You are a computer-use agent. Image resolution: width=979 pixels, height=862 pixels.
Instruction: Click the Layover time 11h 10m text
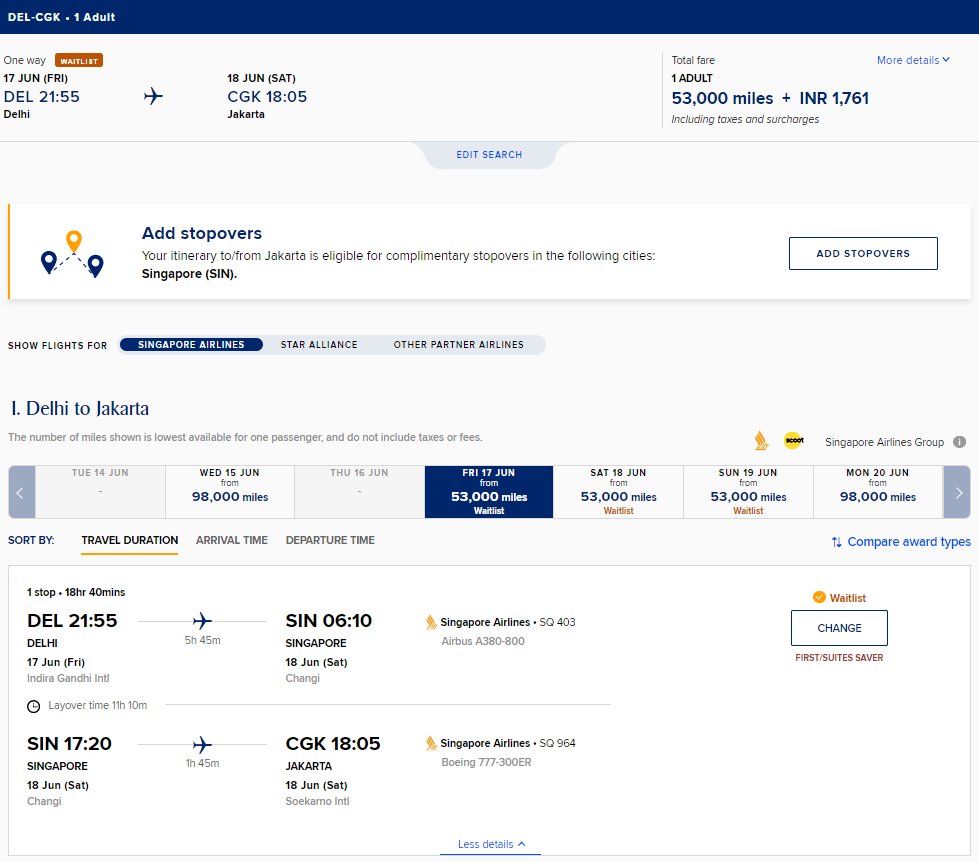pos(97,705)
